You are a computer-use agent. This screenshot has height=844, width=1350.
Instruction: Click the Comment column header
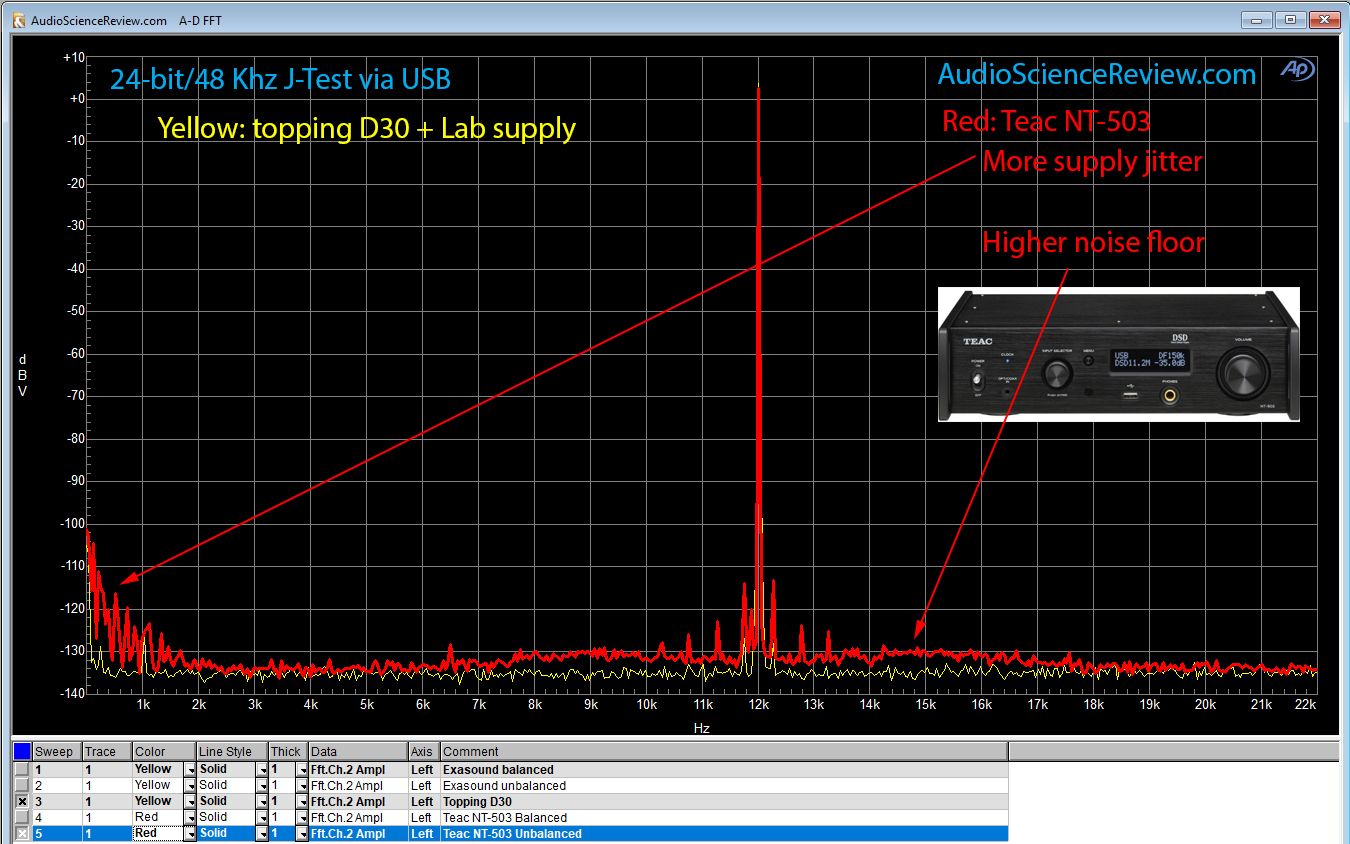click(724, 752)
